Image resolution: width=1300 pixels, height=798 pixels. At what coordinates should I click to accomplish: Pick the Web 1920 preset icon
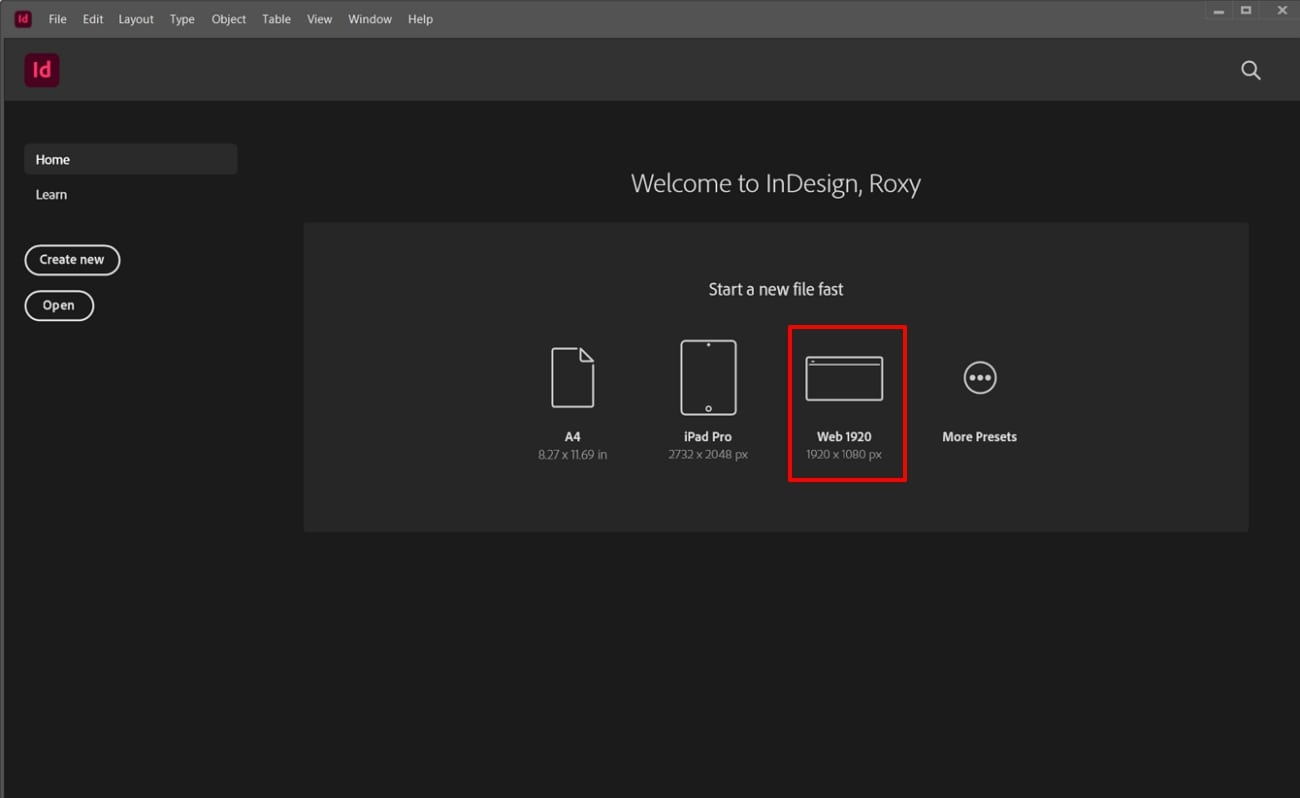pos(844,378)
